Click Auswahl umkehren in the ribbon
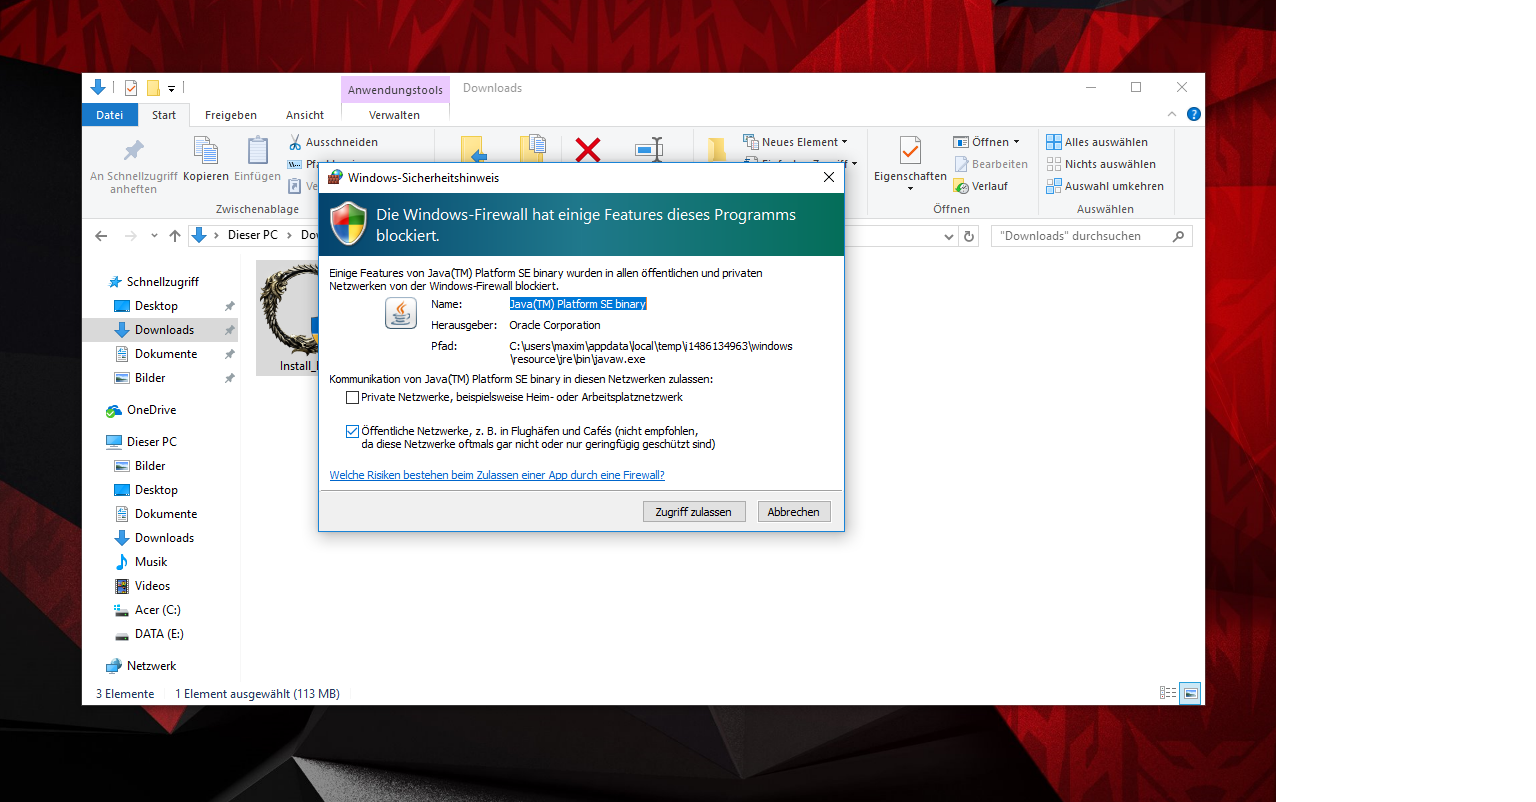 [1105, 186]
